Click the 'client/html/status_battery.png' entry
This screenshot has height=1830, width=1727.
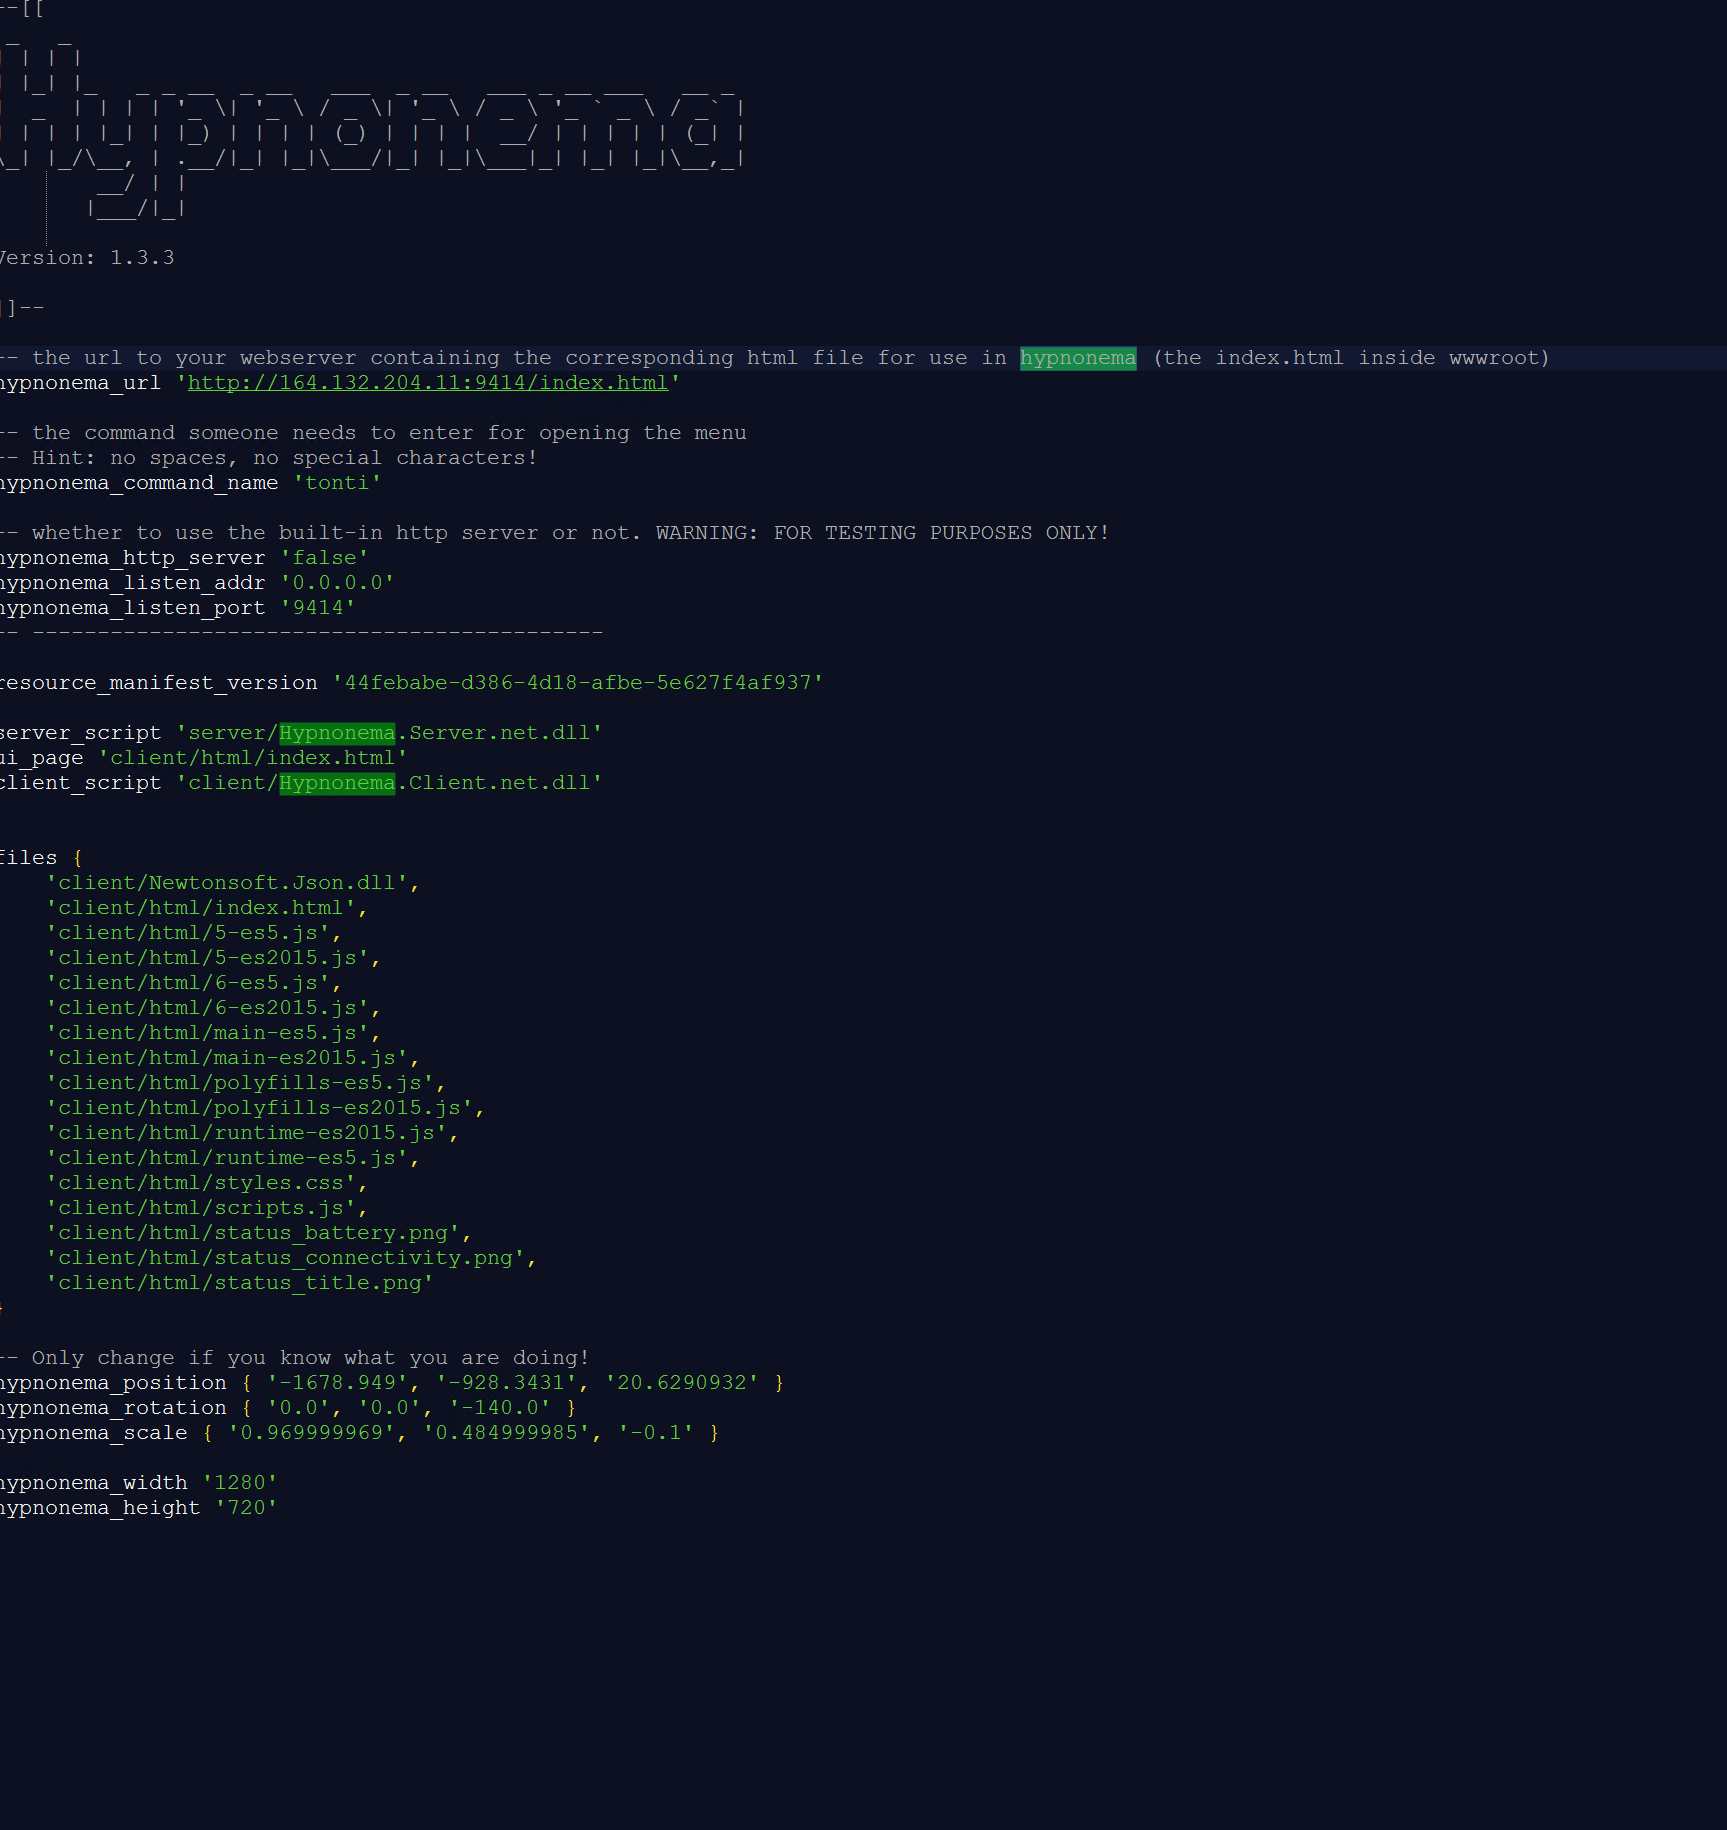tap(253, 1233)
